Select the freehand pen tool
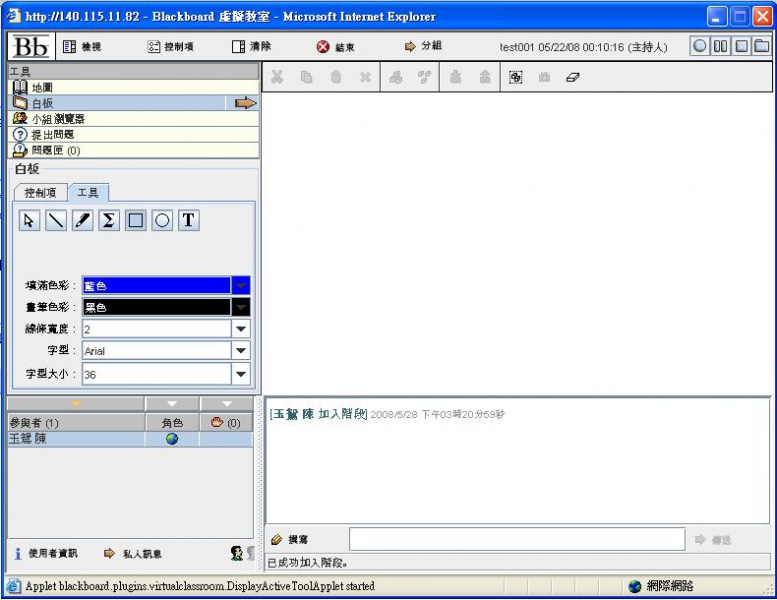Screen dimensions: 777x600 click(83, 221)
